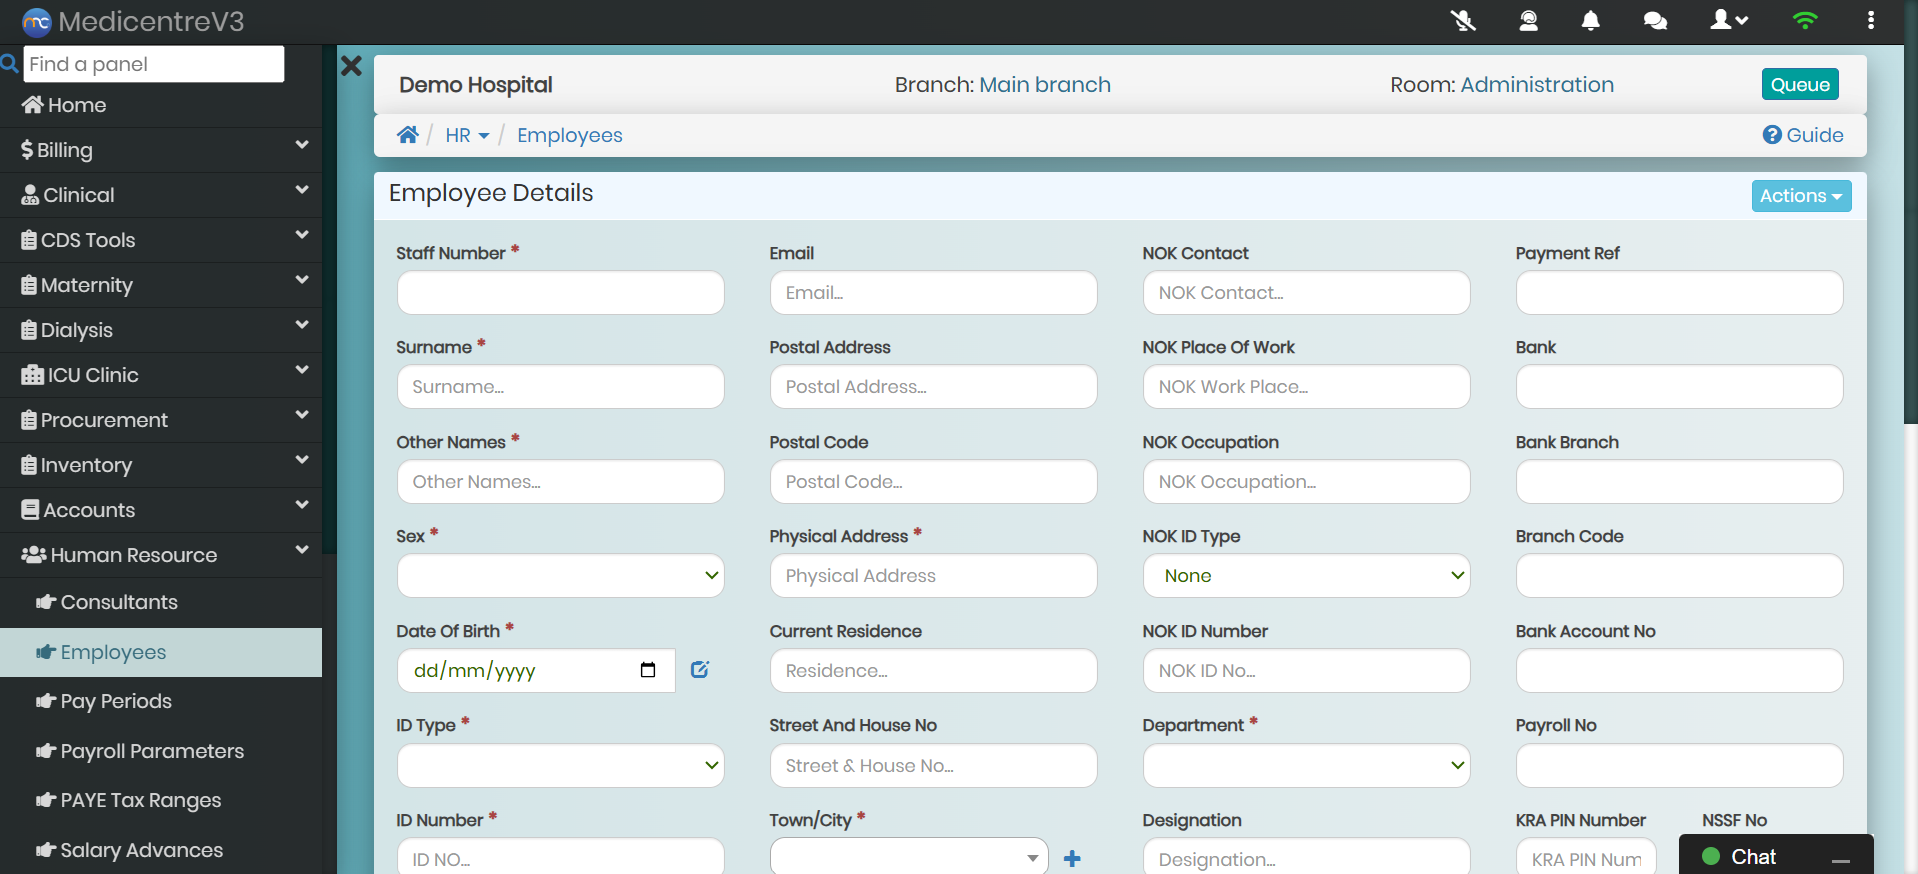Click the edit icon beside Date Of Birth

coord(699,670)
